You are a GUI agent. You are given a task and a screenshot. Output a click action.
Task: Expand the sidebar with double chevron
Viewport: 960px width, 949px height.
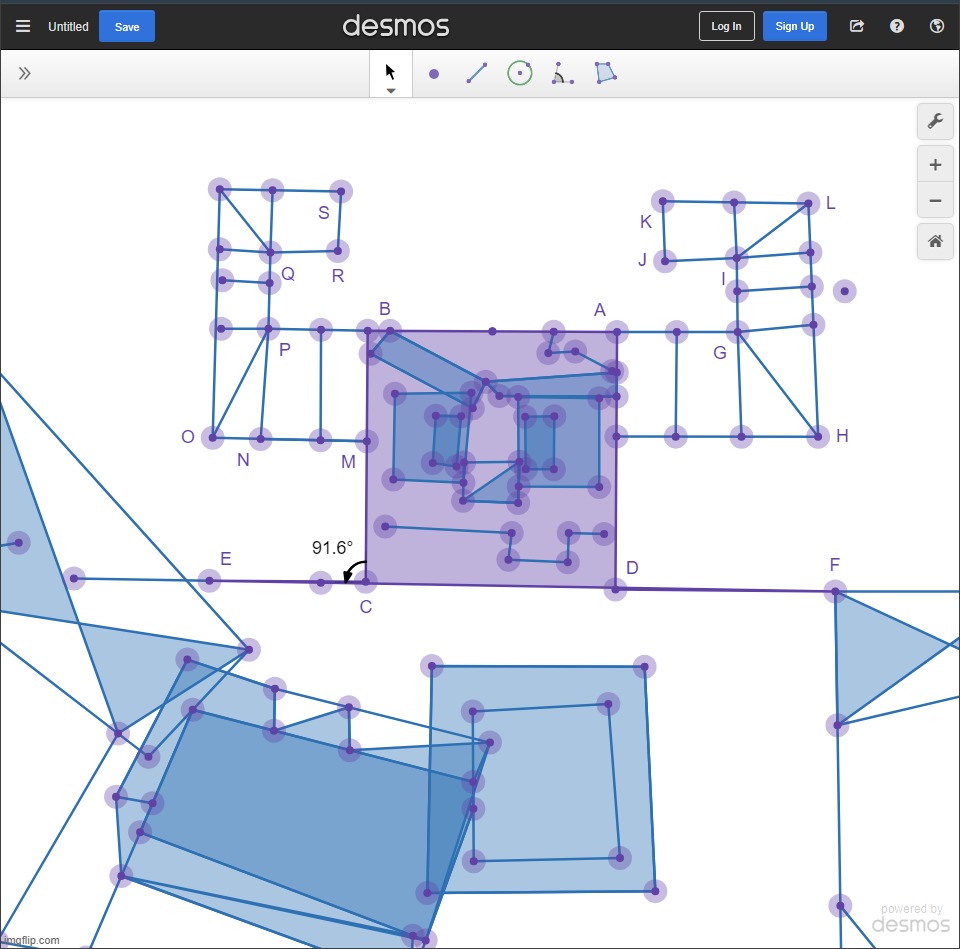pyautogui.click(x=24, y=73)
